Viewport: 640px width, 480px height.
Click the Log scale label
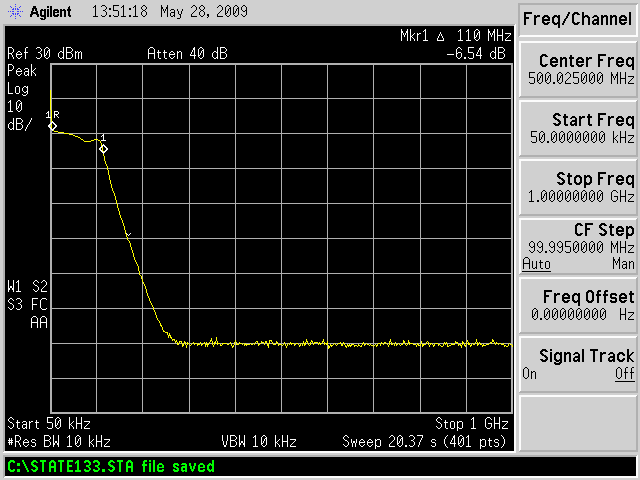point(18,89)
